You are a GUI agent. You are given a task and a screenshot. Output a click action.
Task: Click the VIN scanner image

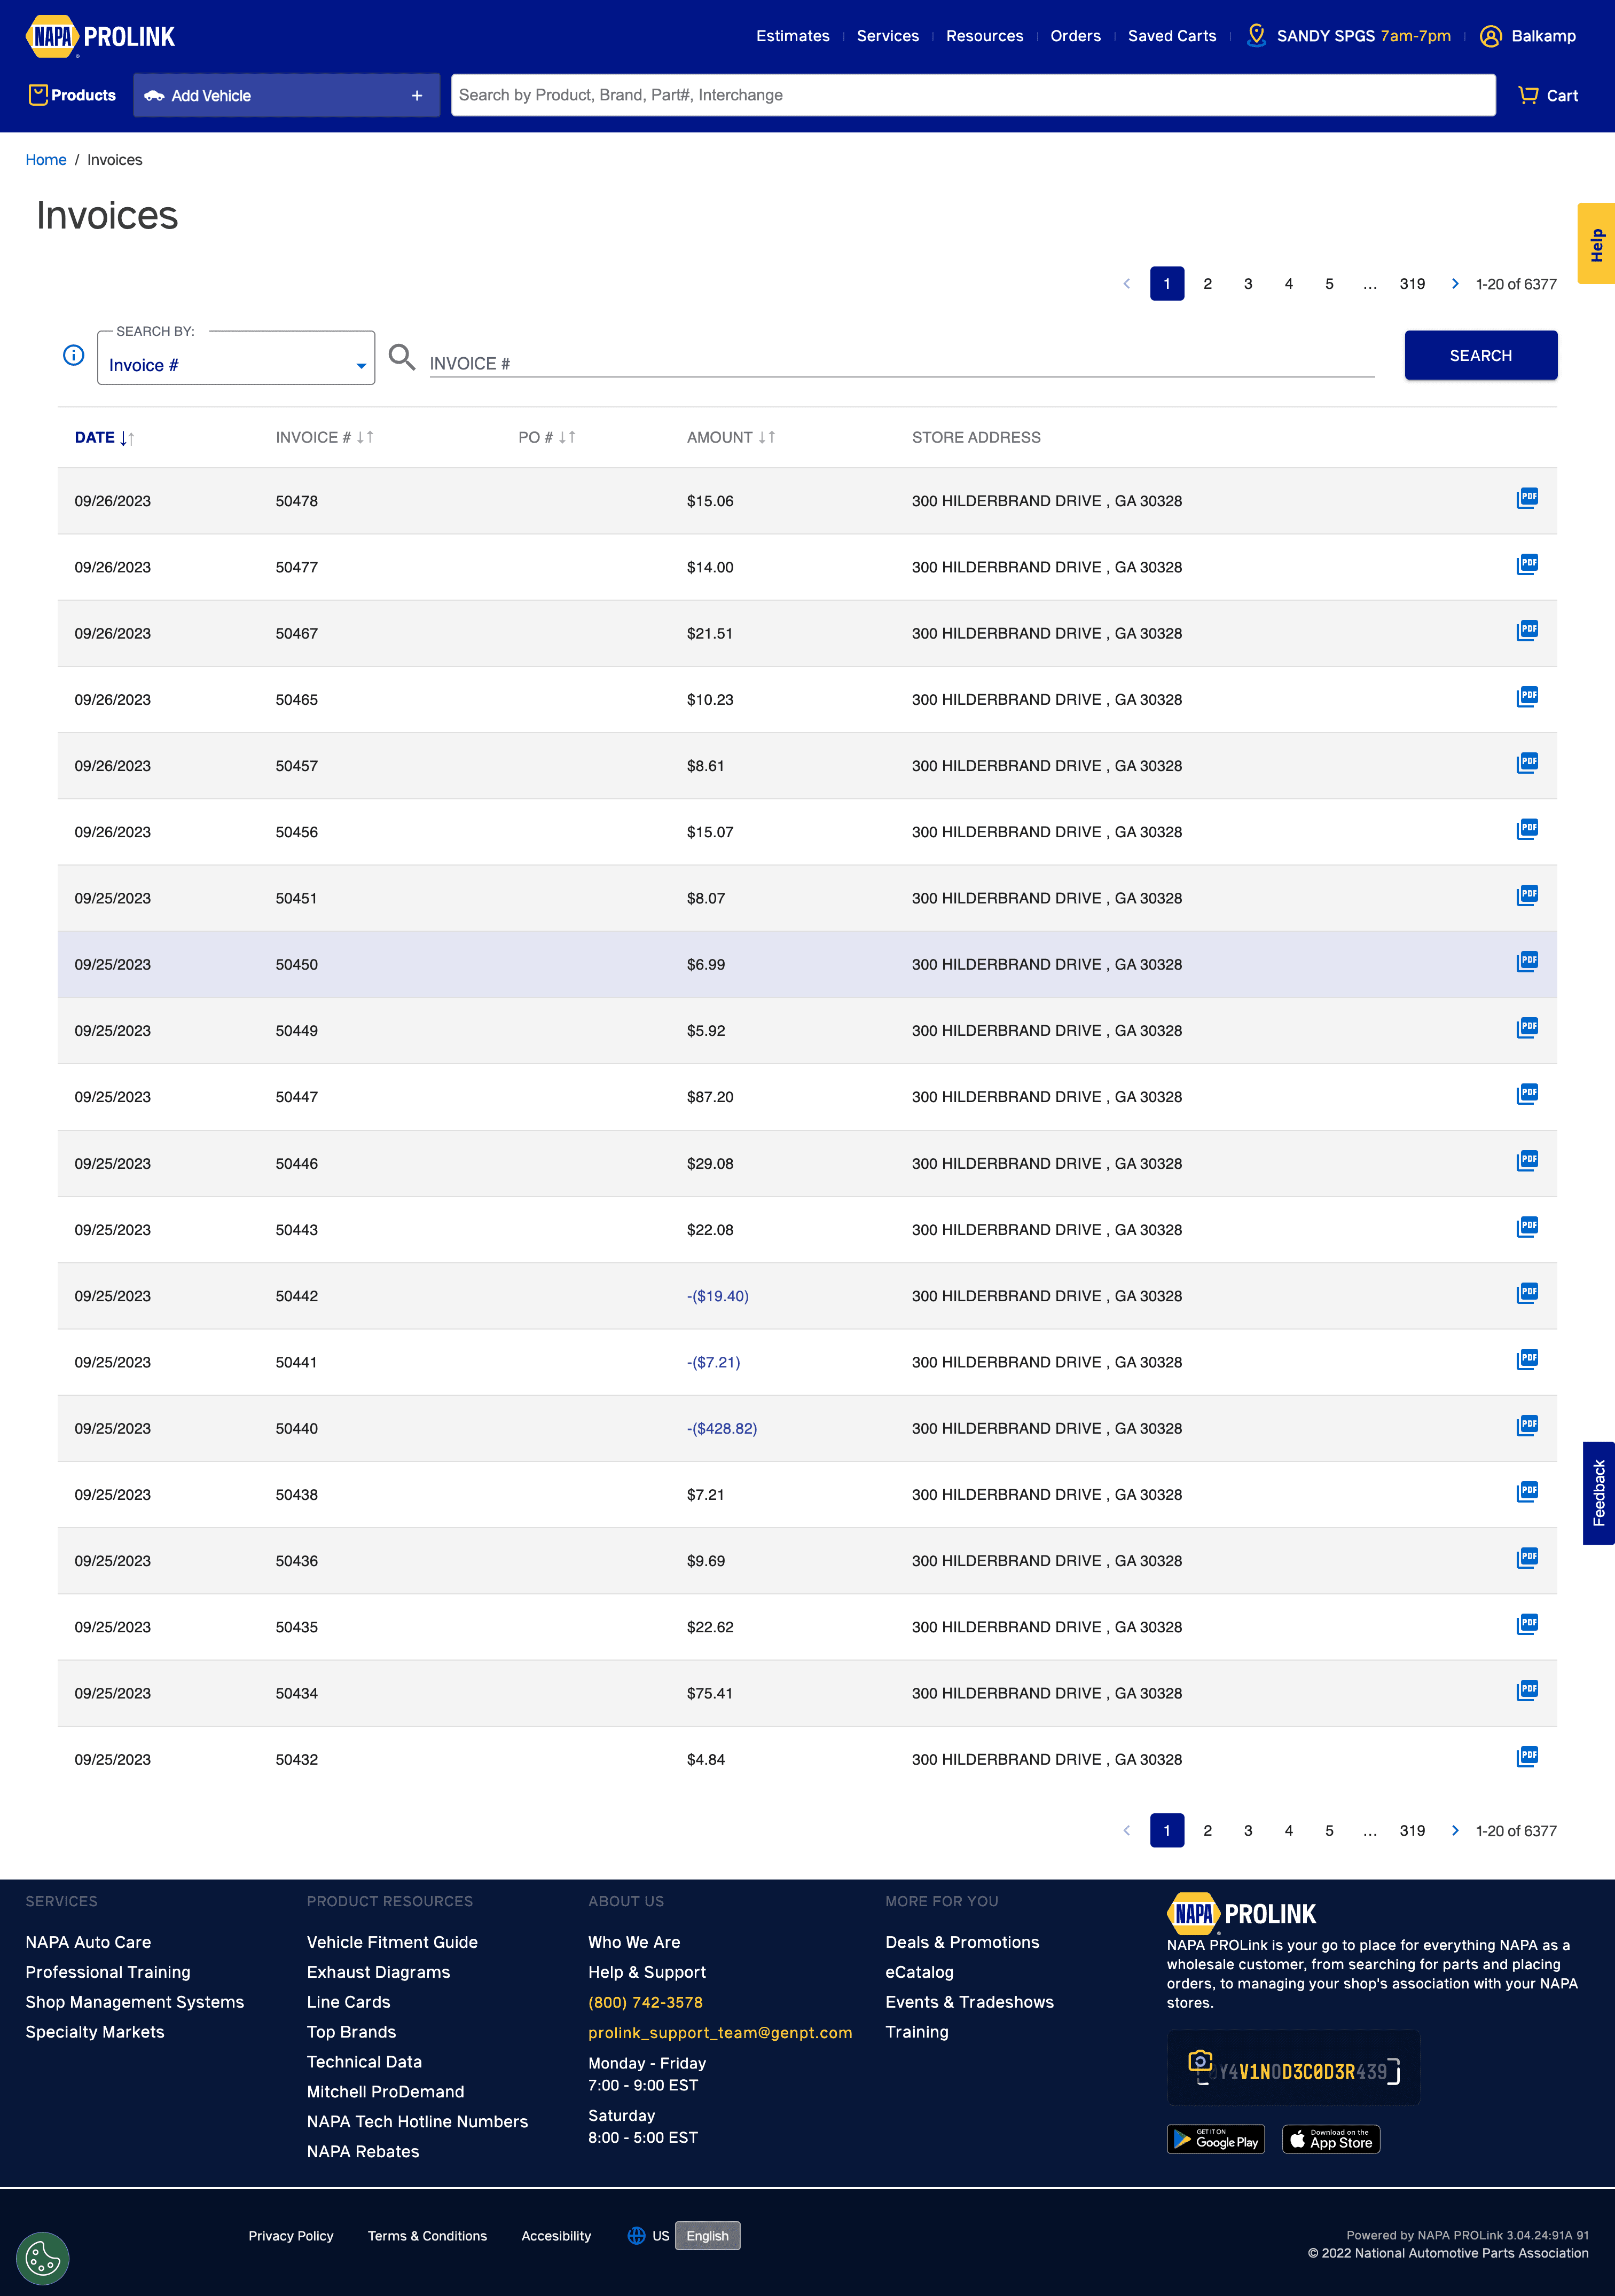click(1293, 2067)
